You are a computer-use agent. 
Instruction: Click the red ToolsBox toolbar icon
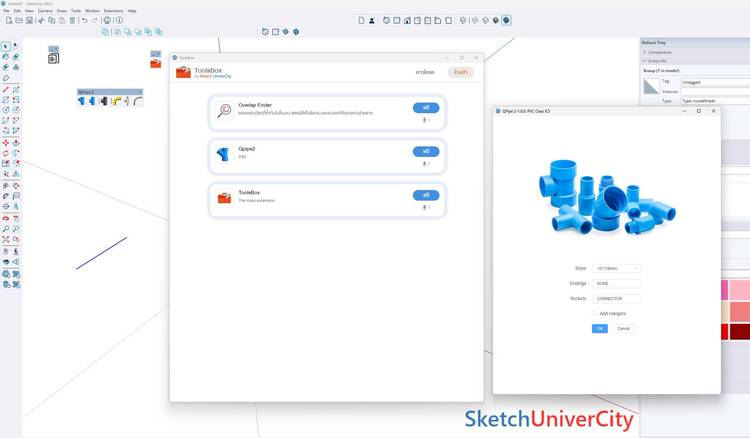[155, 64]
